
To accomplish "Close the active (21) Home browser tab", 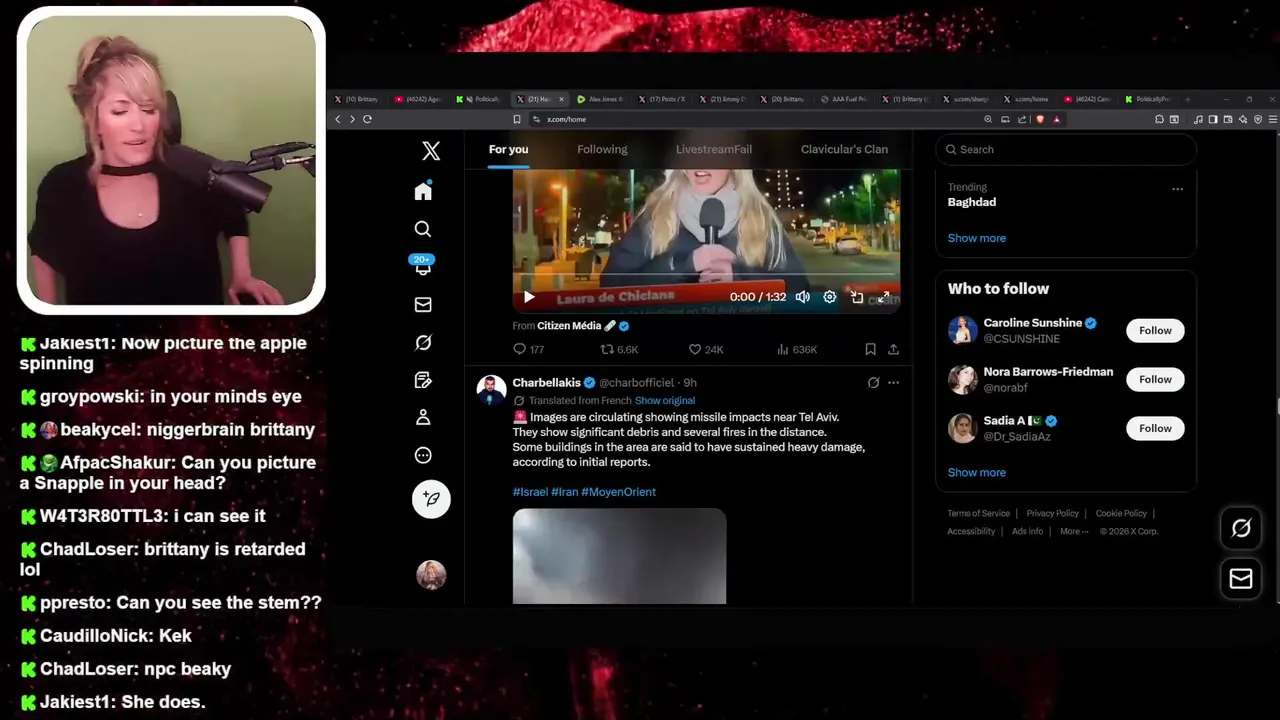I will point(561,99).
